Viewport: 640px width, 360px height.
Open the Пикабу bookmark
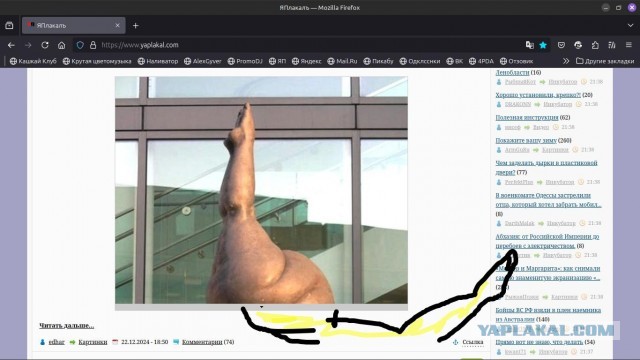[x=378, y=61]
